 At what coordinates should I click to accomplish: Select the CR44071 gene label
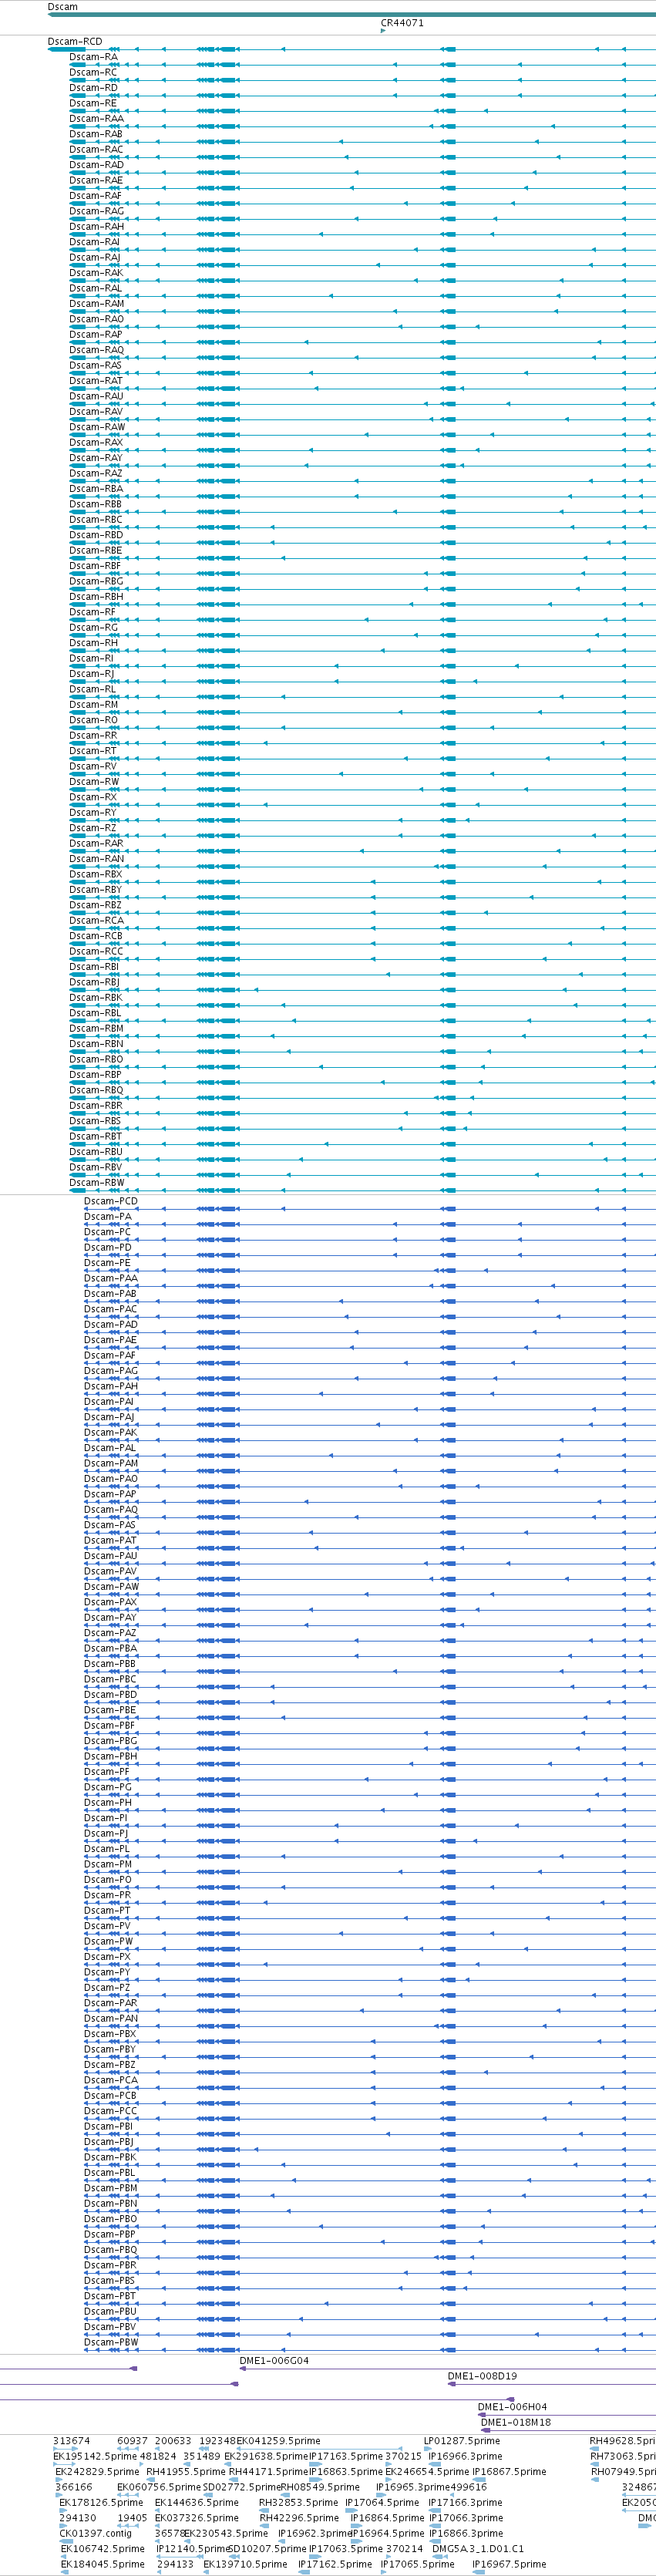pyautogui.click(x=402, y=23)
